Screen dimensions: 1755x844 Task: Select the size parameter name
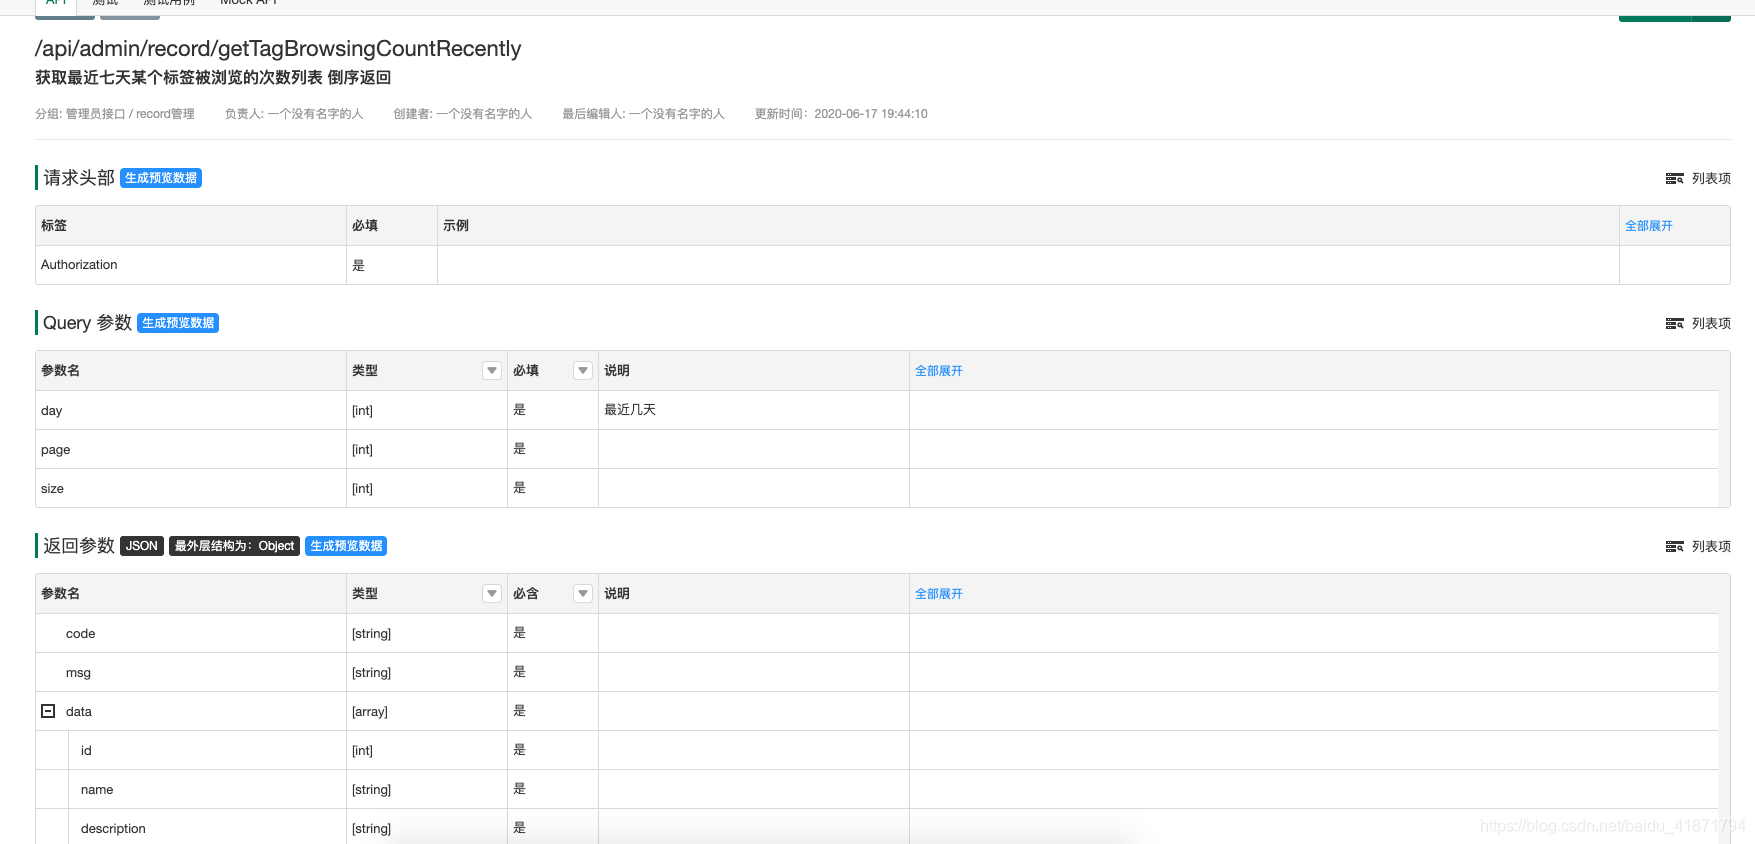[52, 489]
